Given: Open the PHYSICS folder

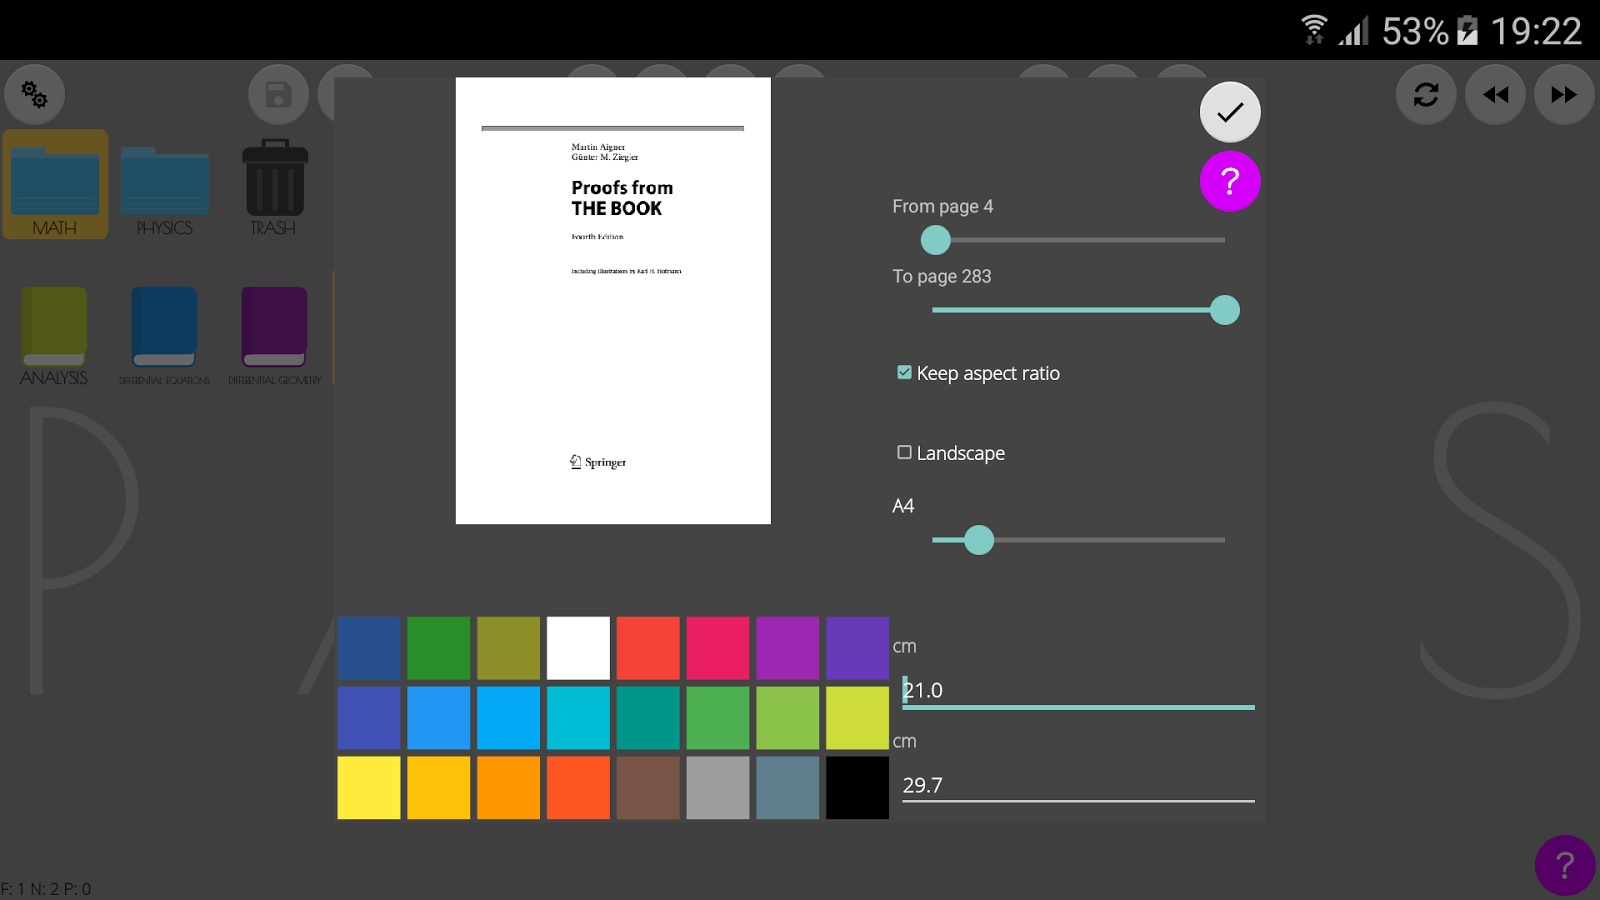Looking at the screenshot, I should click(165, 189).
